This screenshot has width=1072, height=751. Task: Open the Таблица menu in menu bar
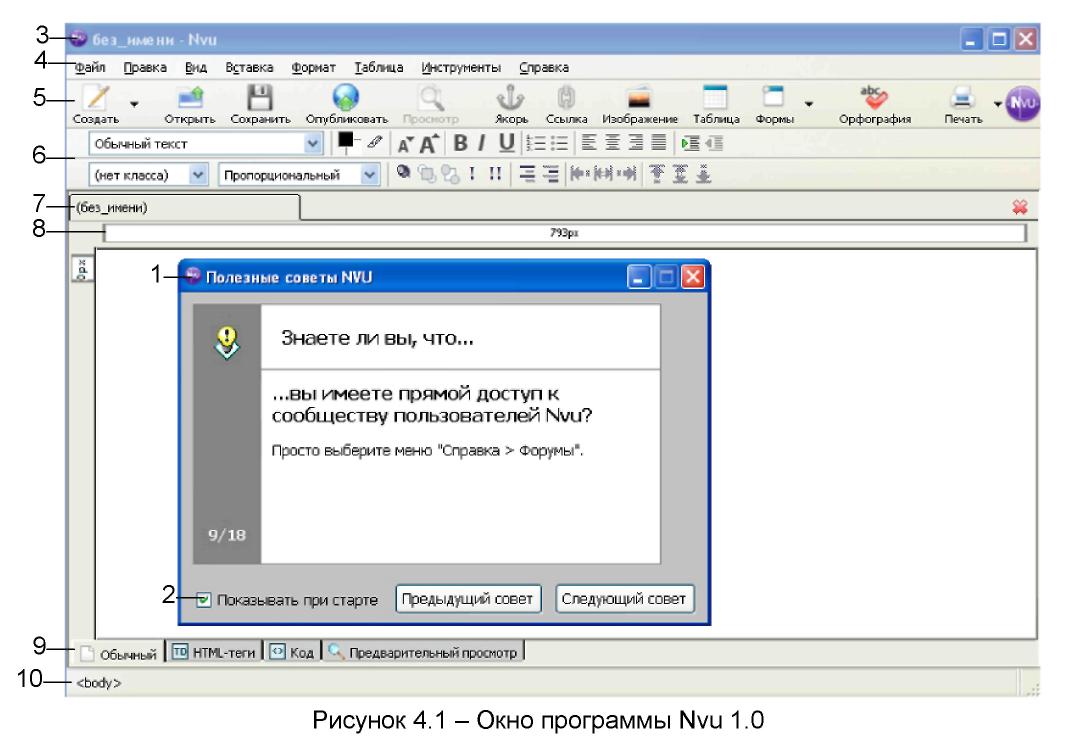click(378, 67)
